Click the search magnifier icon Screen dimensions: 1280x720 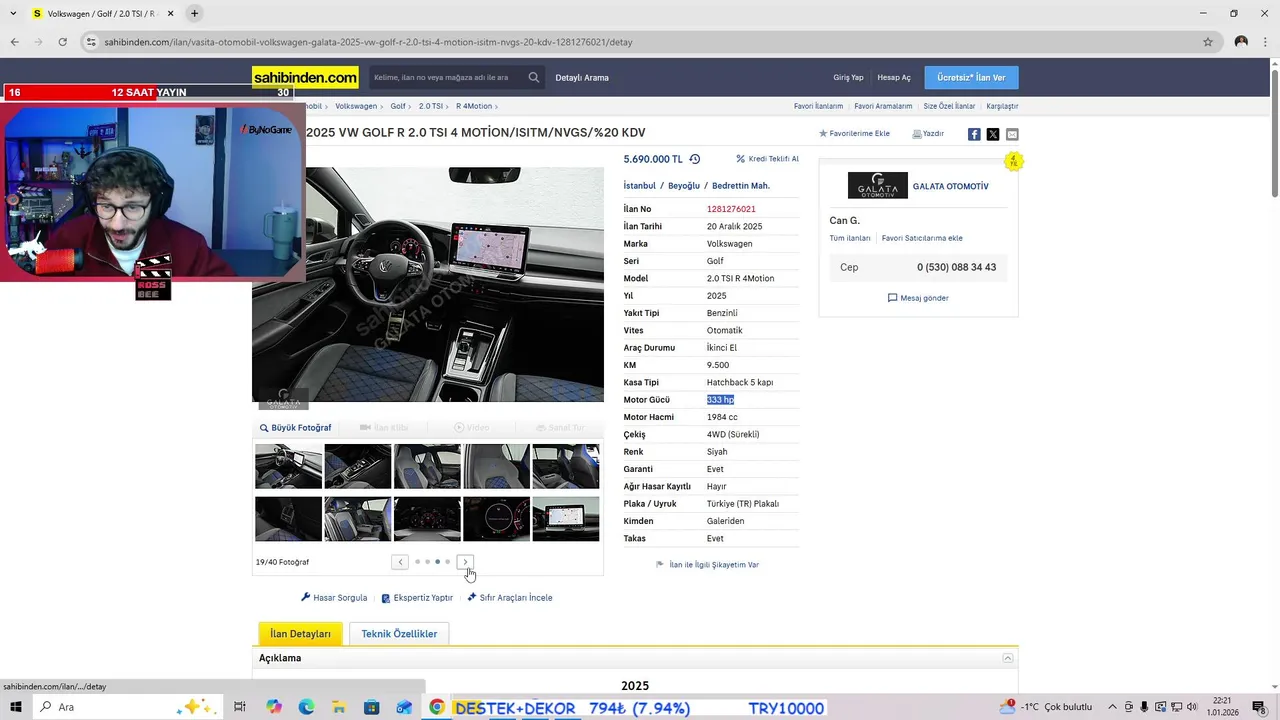click(x=534, y=77)
